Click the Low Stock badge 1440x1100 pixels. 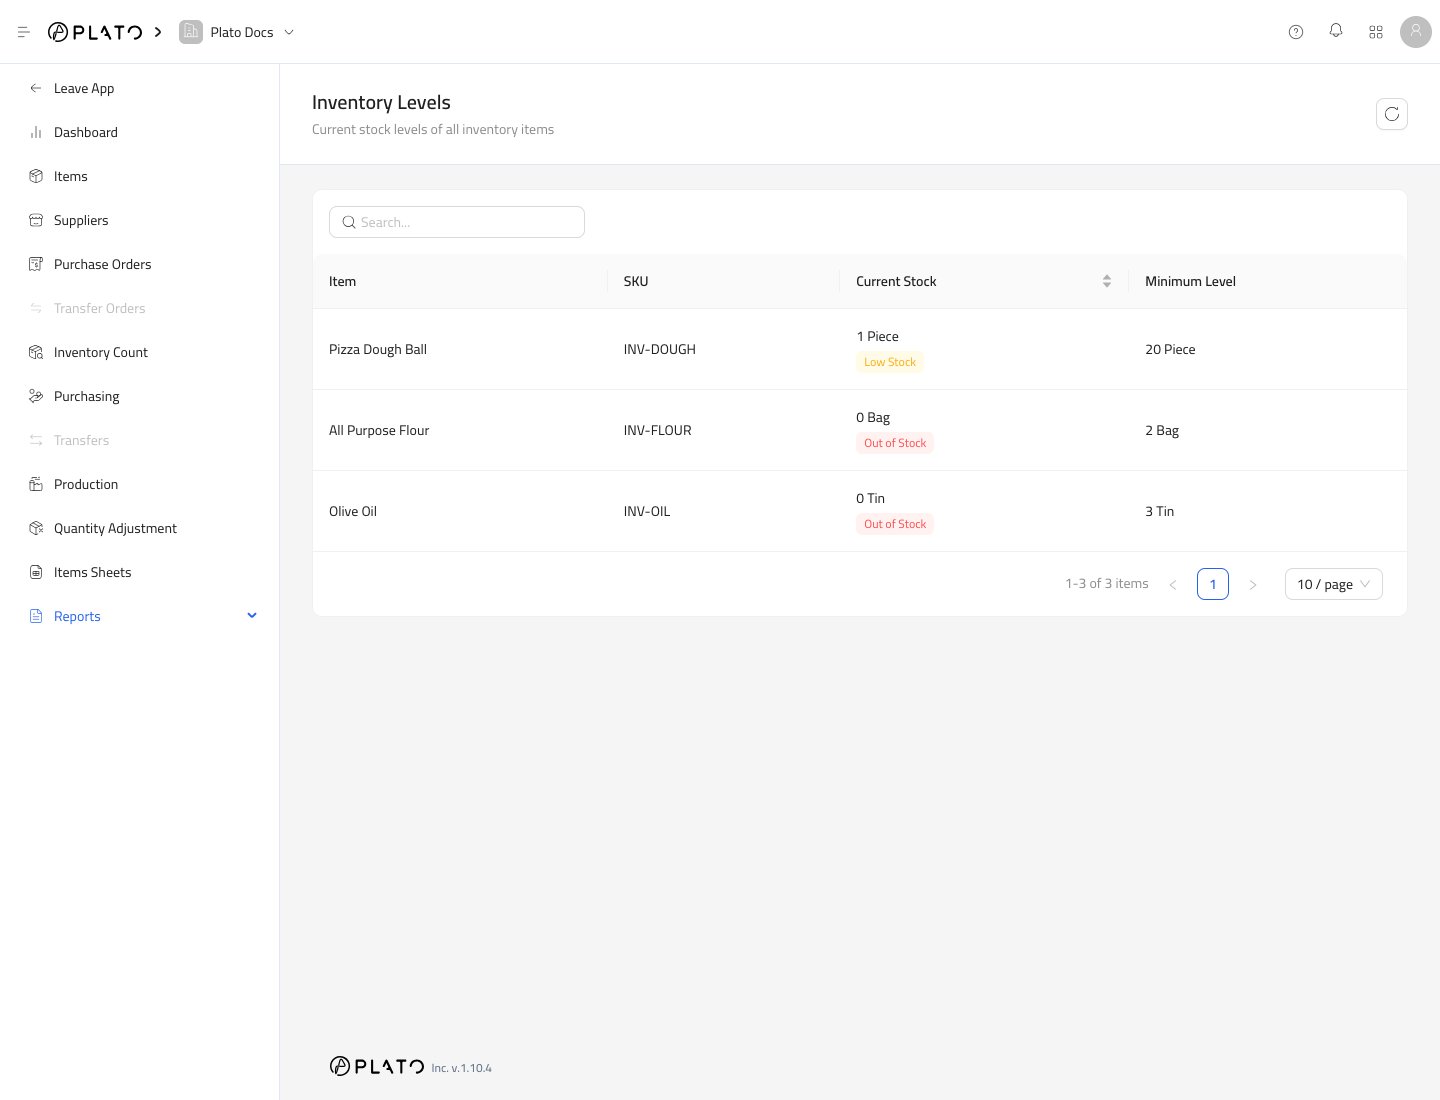click(890, 362)
